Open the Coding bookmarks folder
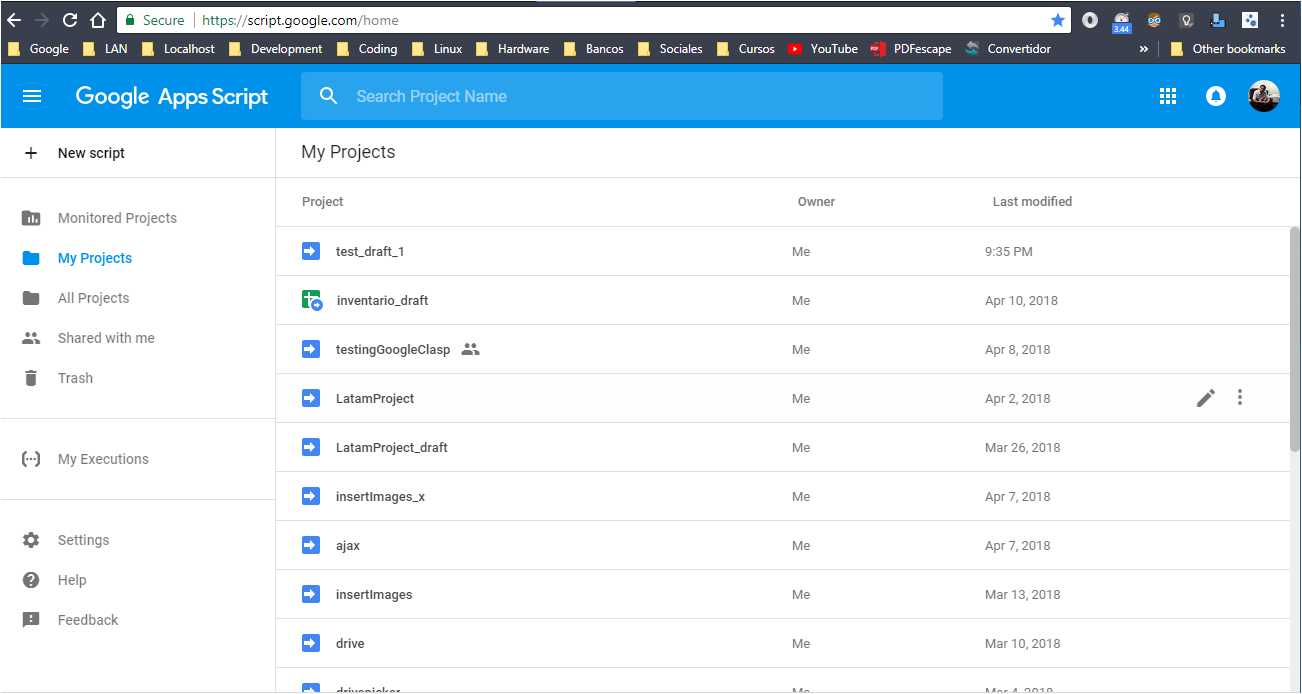Viewport: 1302px width, 694px height. [x=367, y=48]
